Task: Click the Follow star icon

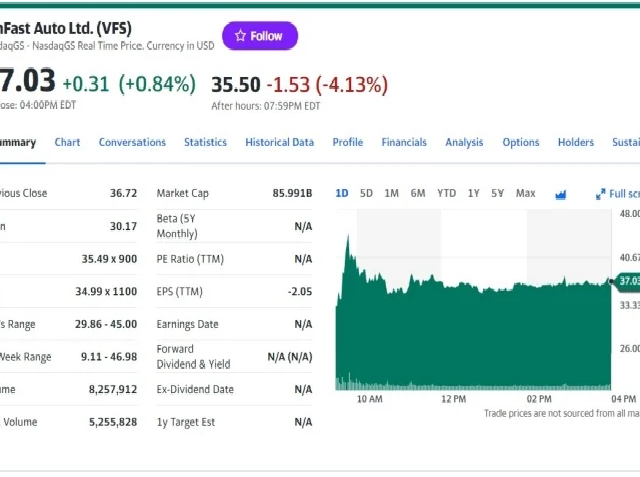Action: tap(240, 36)
